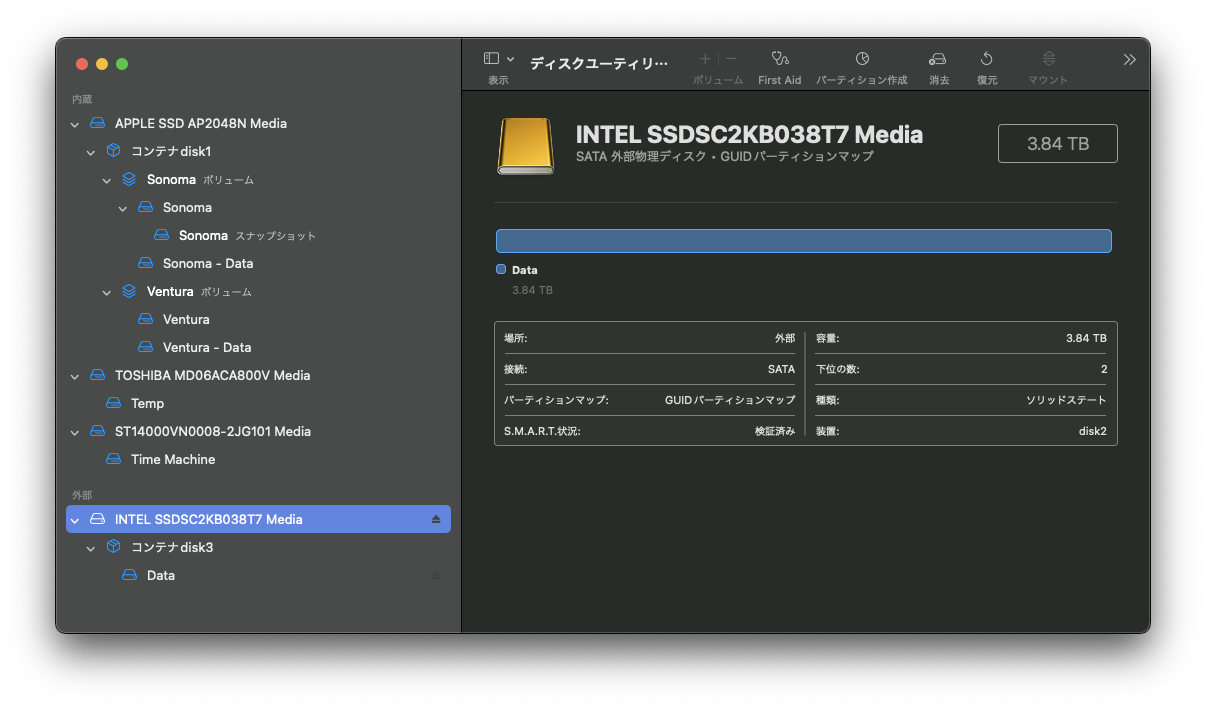Click the Ventura ボリューム volume group layers icon
This screenshot has width=1206, height=707.
(129, 291)
